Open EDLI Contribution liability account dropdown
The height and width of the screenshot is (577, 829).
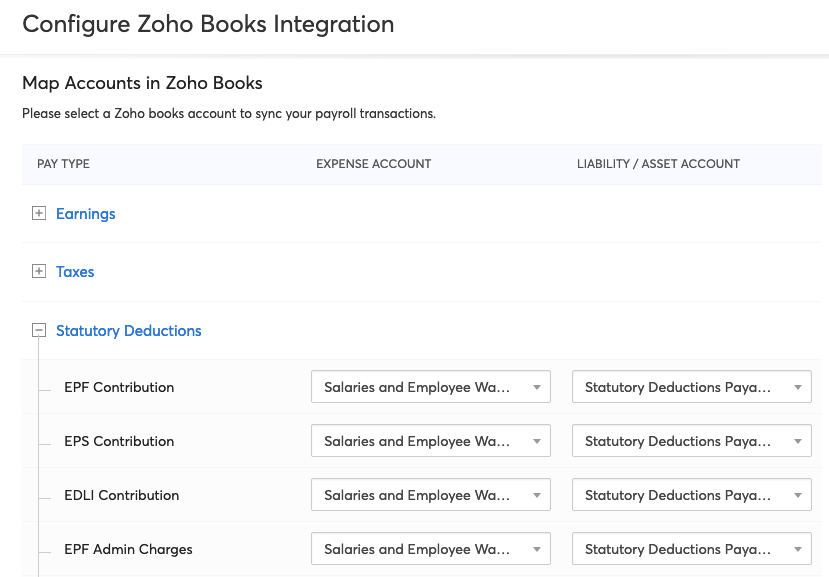pyautogui.click(x=691, y=495)
